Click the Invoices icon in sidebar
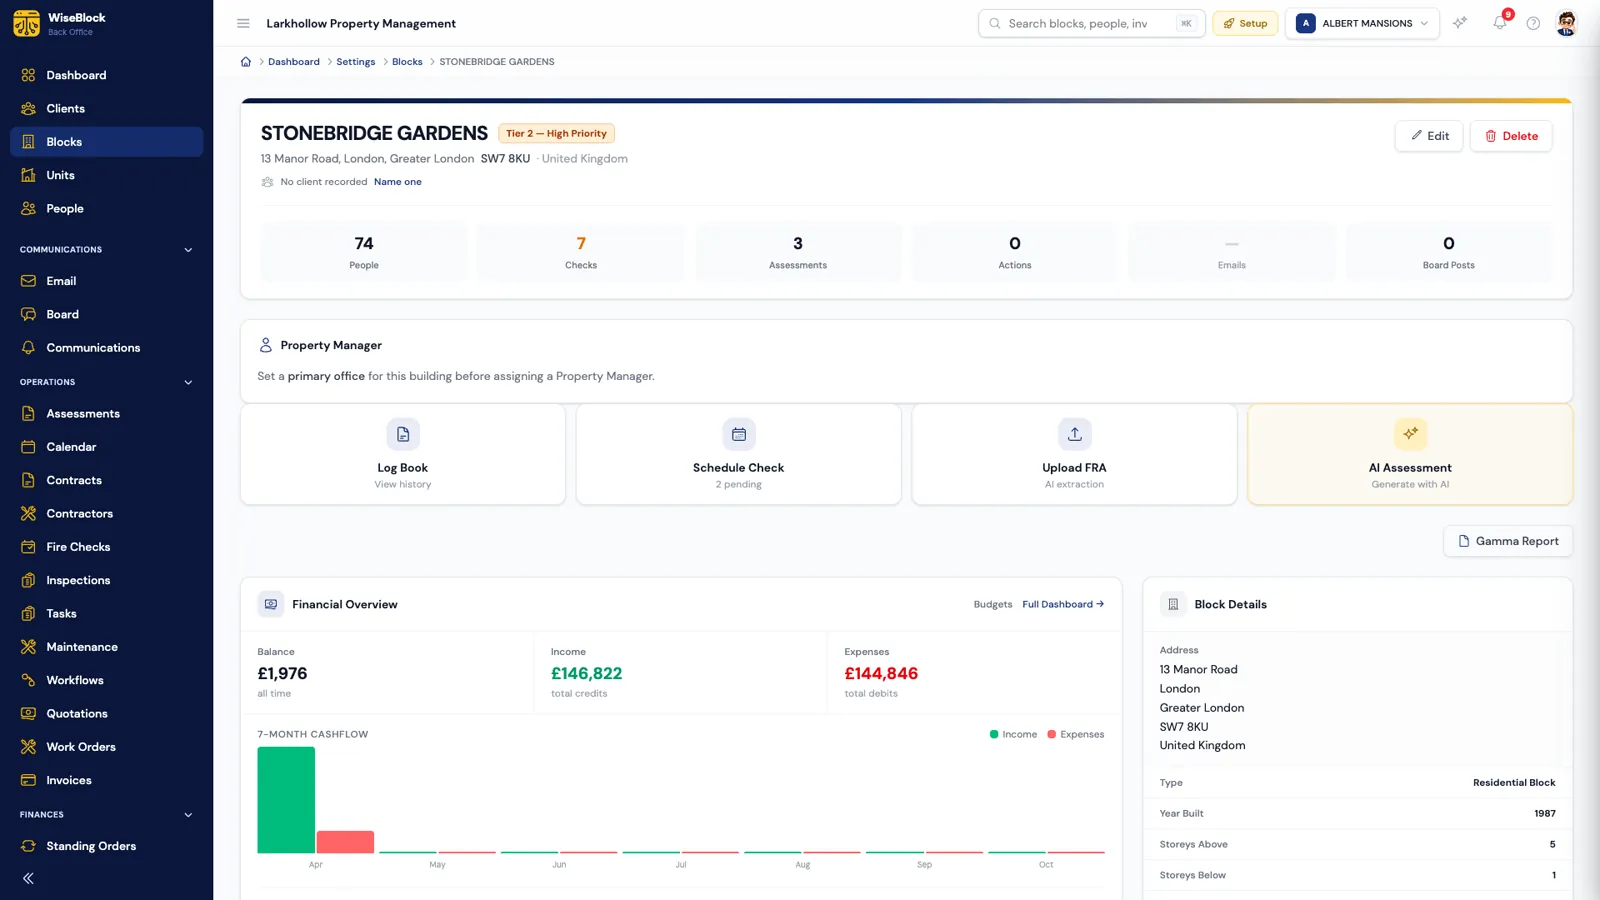This screenshot has height=900, width=1600. pos(28,780)
